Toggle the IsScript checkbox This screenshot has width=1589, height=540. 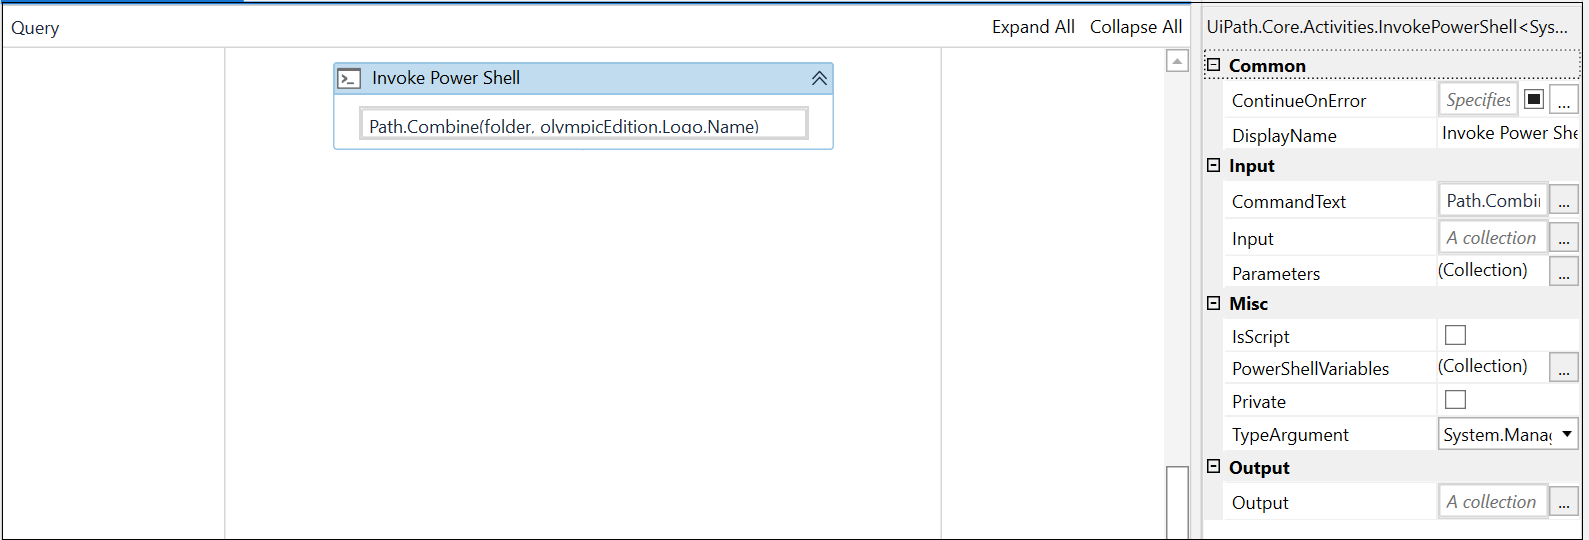pyautogui.click(x=1456, y=335)
